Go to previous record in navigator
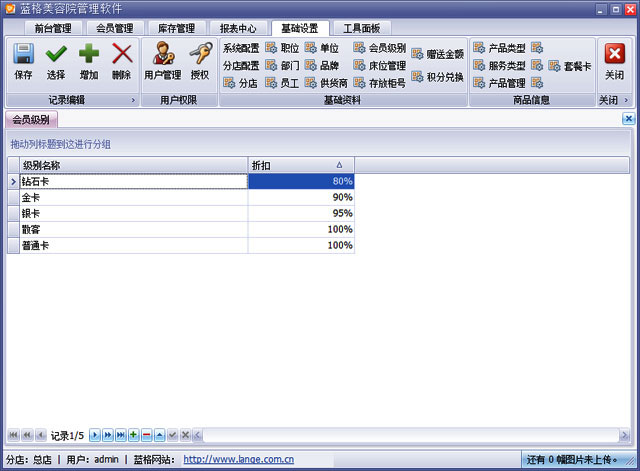 coord(40,435)
